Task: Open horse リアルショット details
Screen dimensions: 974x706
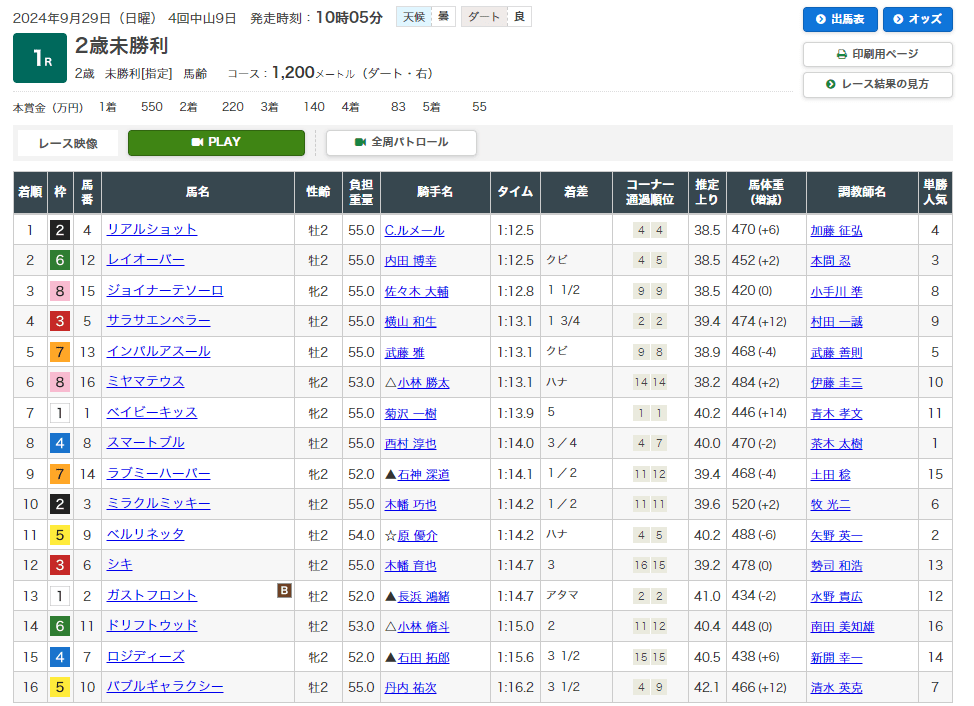Action: (x=152, y=229)
